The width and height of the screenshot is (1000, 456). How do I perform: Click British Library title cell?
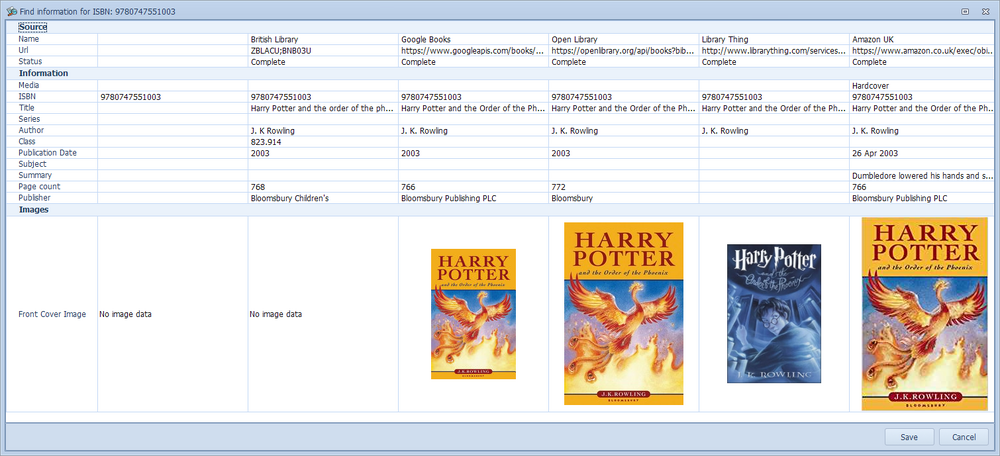(323, 108)
